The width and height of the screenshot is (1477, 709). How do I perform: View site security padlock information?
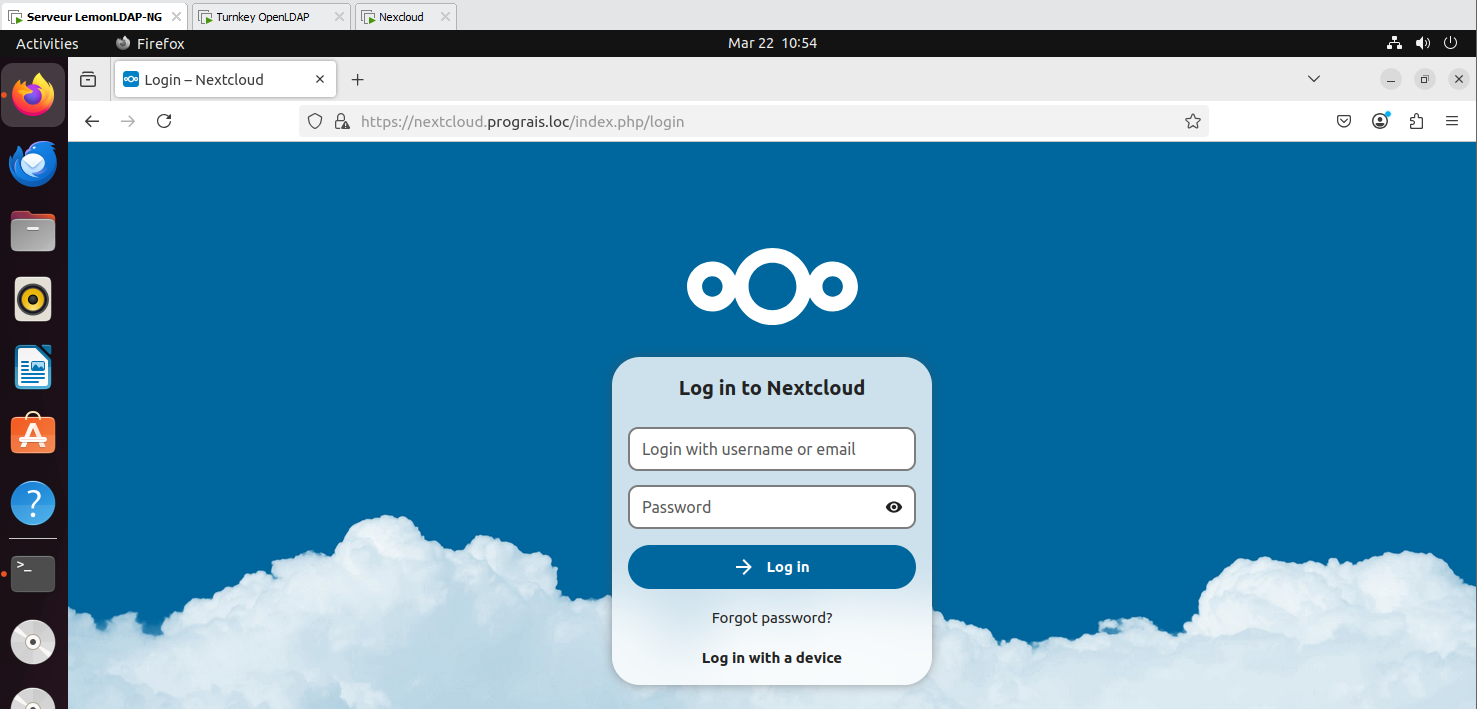tap(342, 121)
